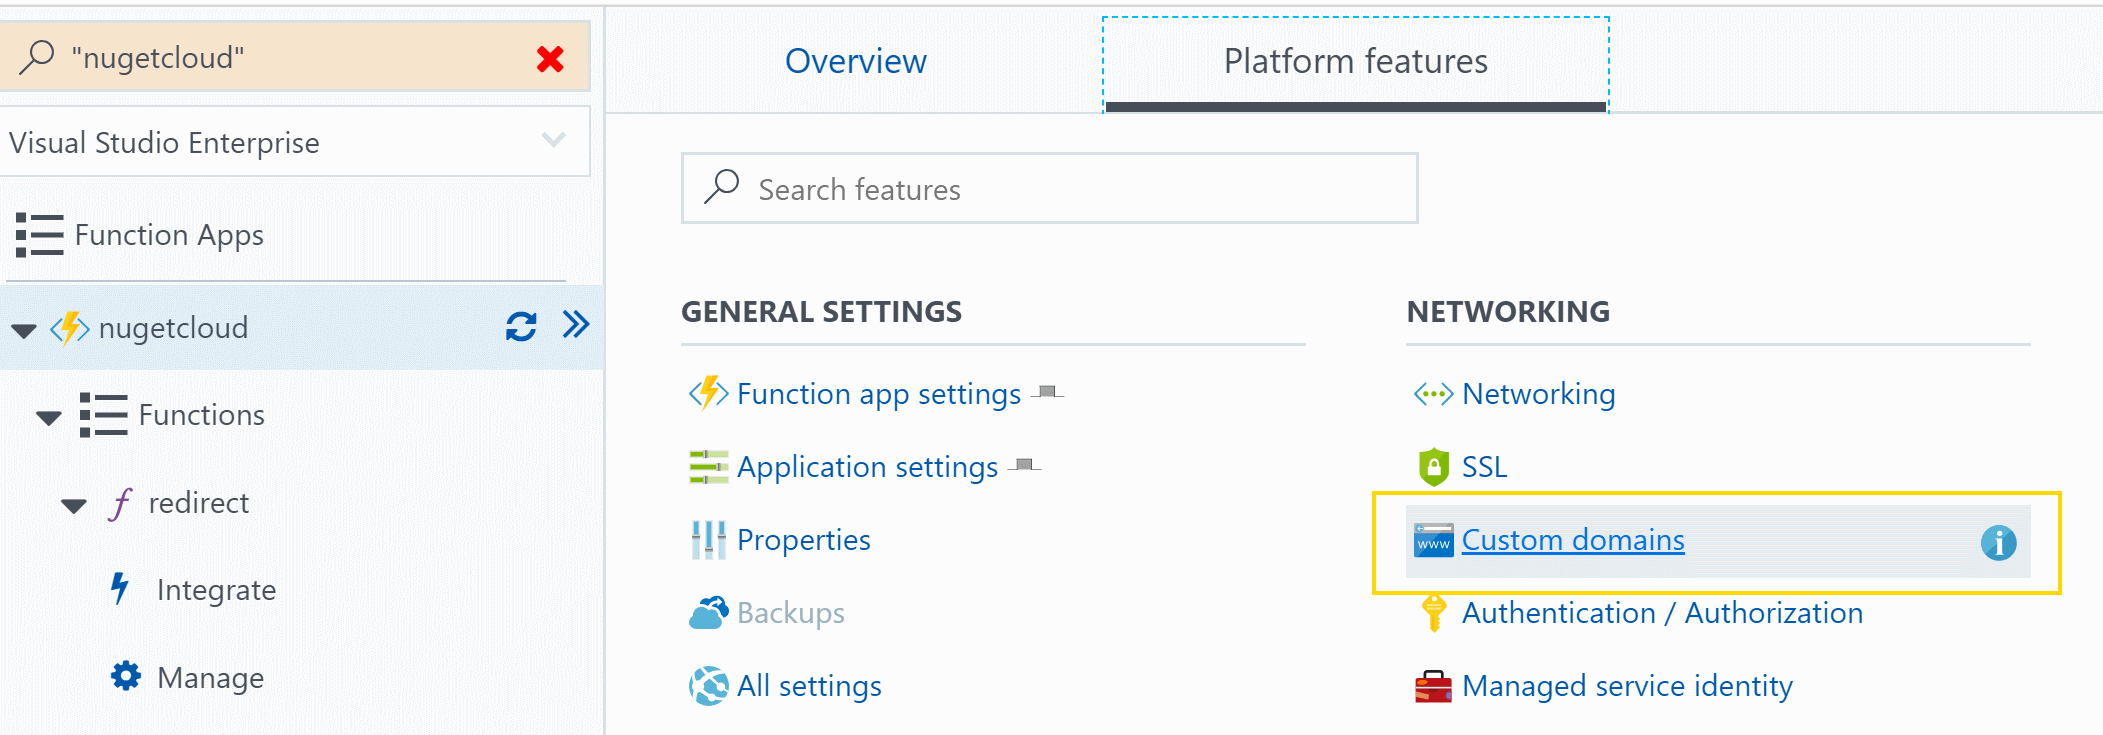The height and width of the screenshot is (735, 2103).
Task: Open the Networking link
Action: (1539, 395)
